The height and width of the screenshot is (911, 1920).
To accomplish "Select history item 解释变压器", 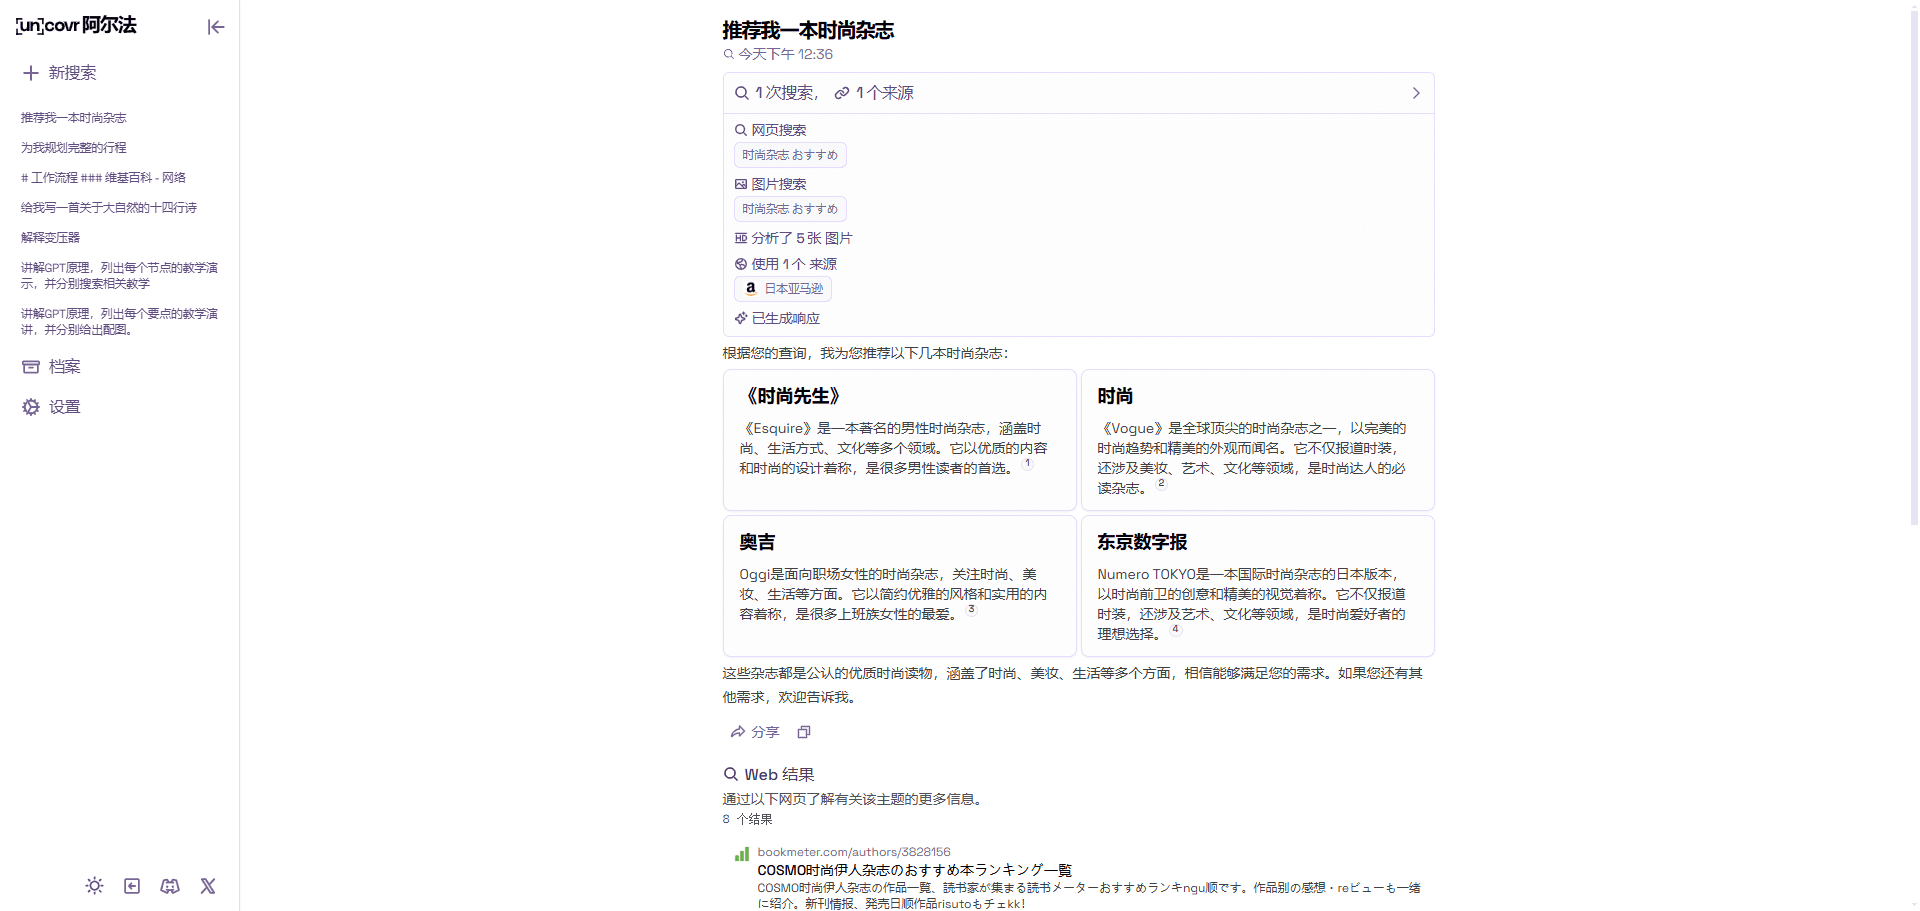I will 51,238.
